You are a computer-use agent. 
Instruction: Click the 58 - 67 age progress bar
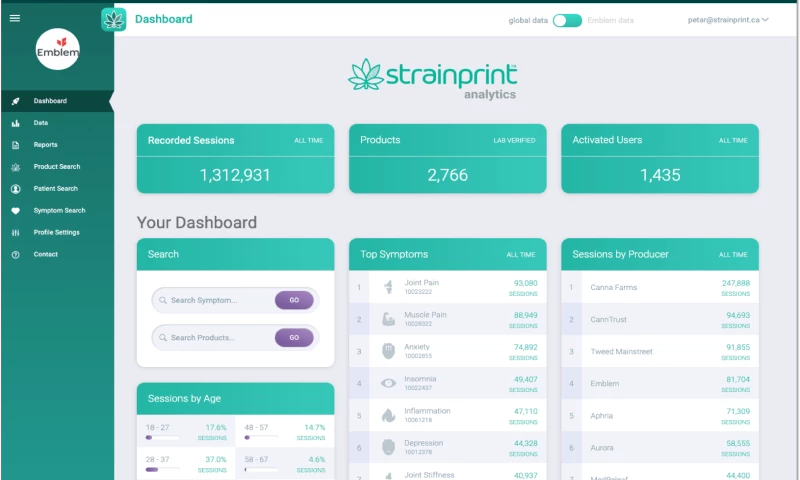click(x=261, y=470)
